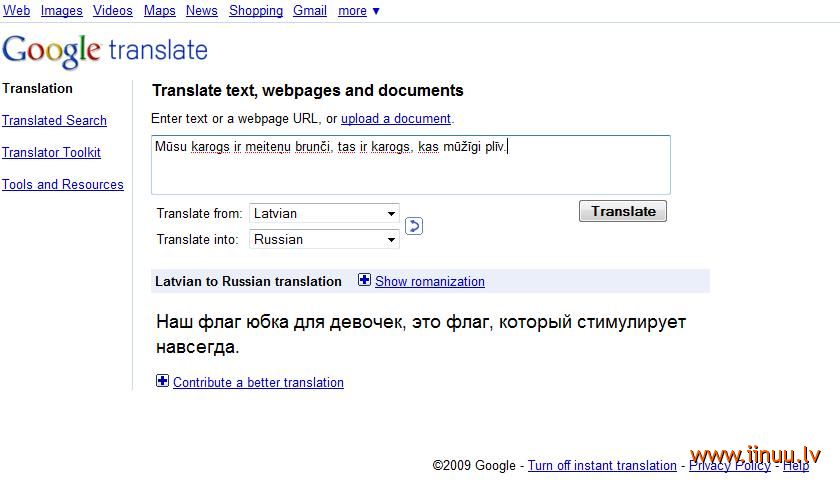Open the Shopping link at top

click(x=256, y=10)
